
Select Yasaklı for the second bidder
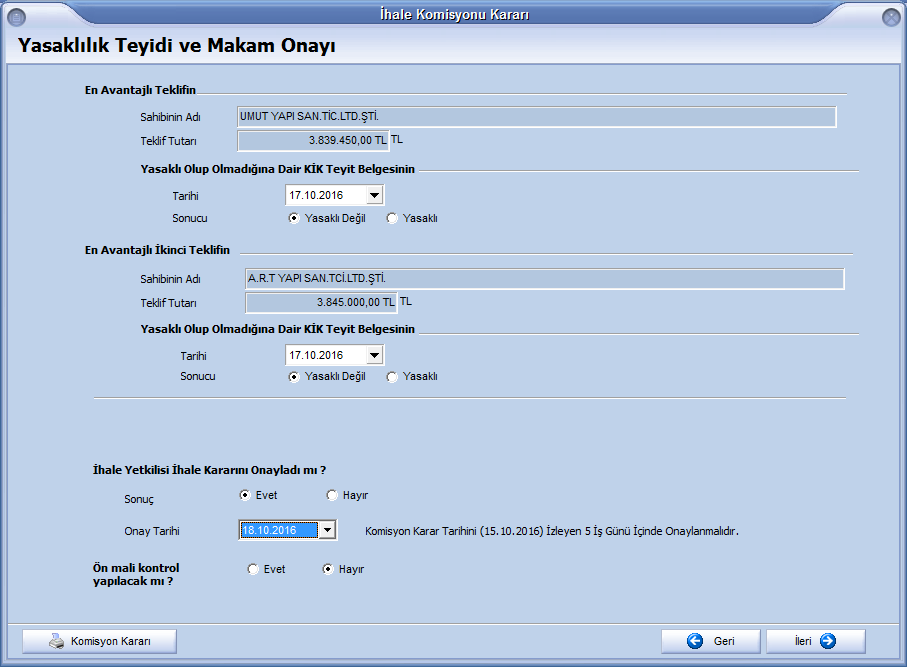tap(392, 377)
